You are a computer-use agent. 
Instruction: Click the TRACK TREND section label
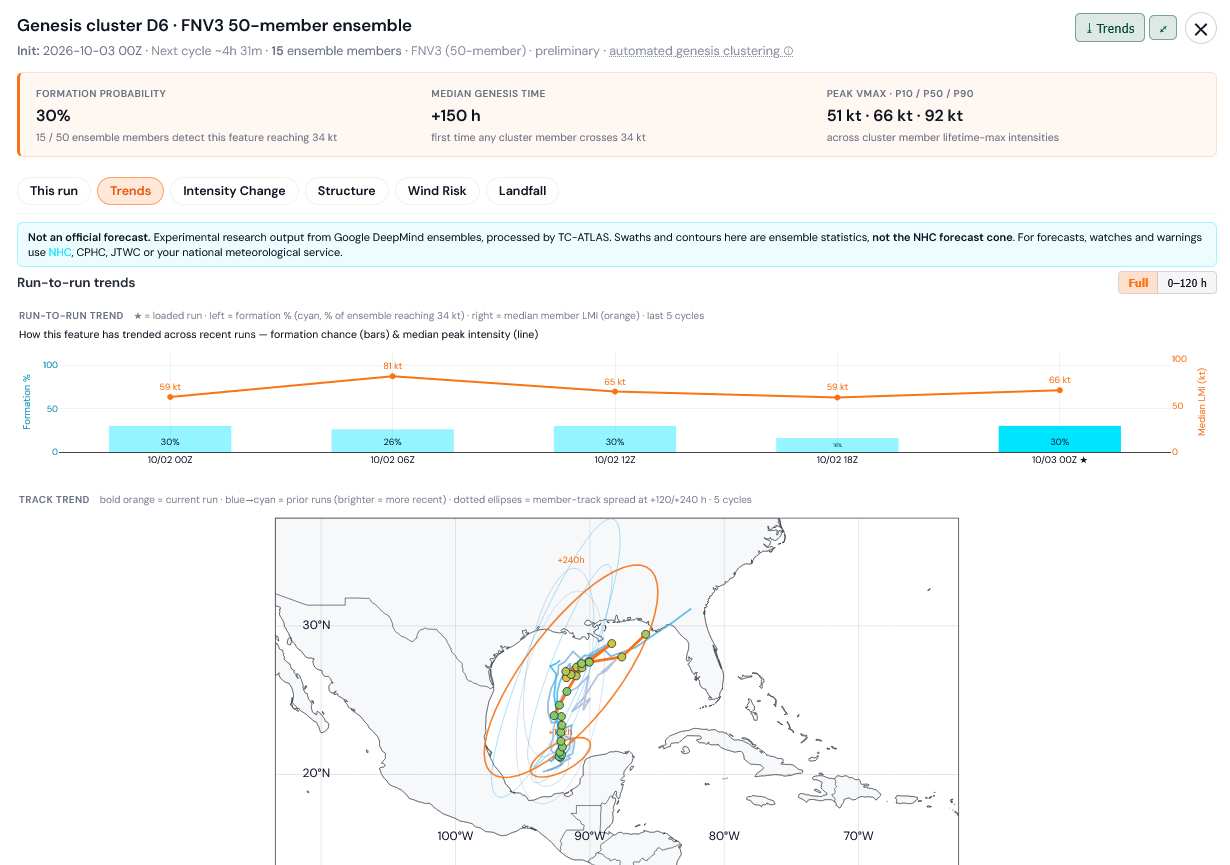point(54,499)
